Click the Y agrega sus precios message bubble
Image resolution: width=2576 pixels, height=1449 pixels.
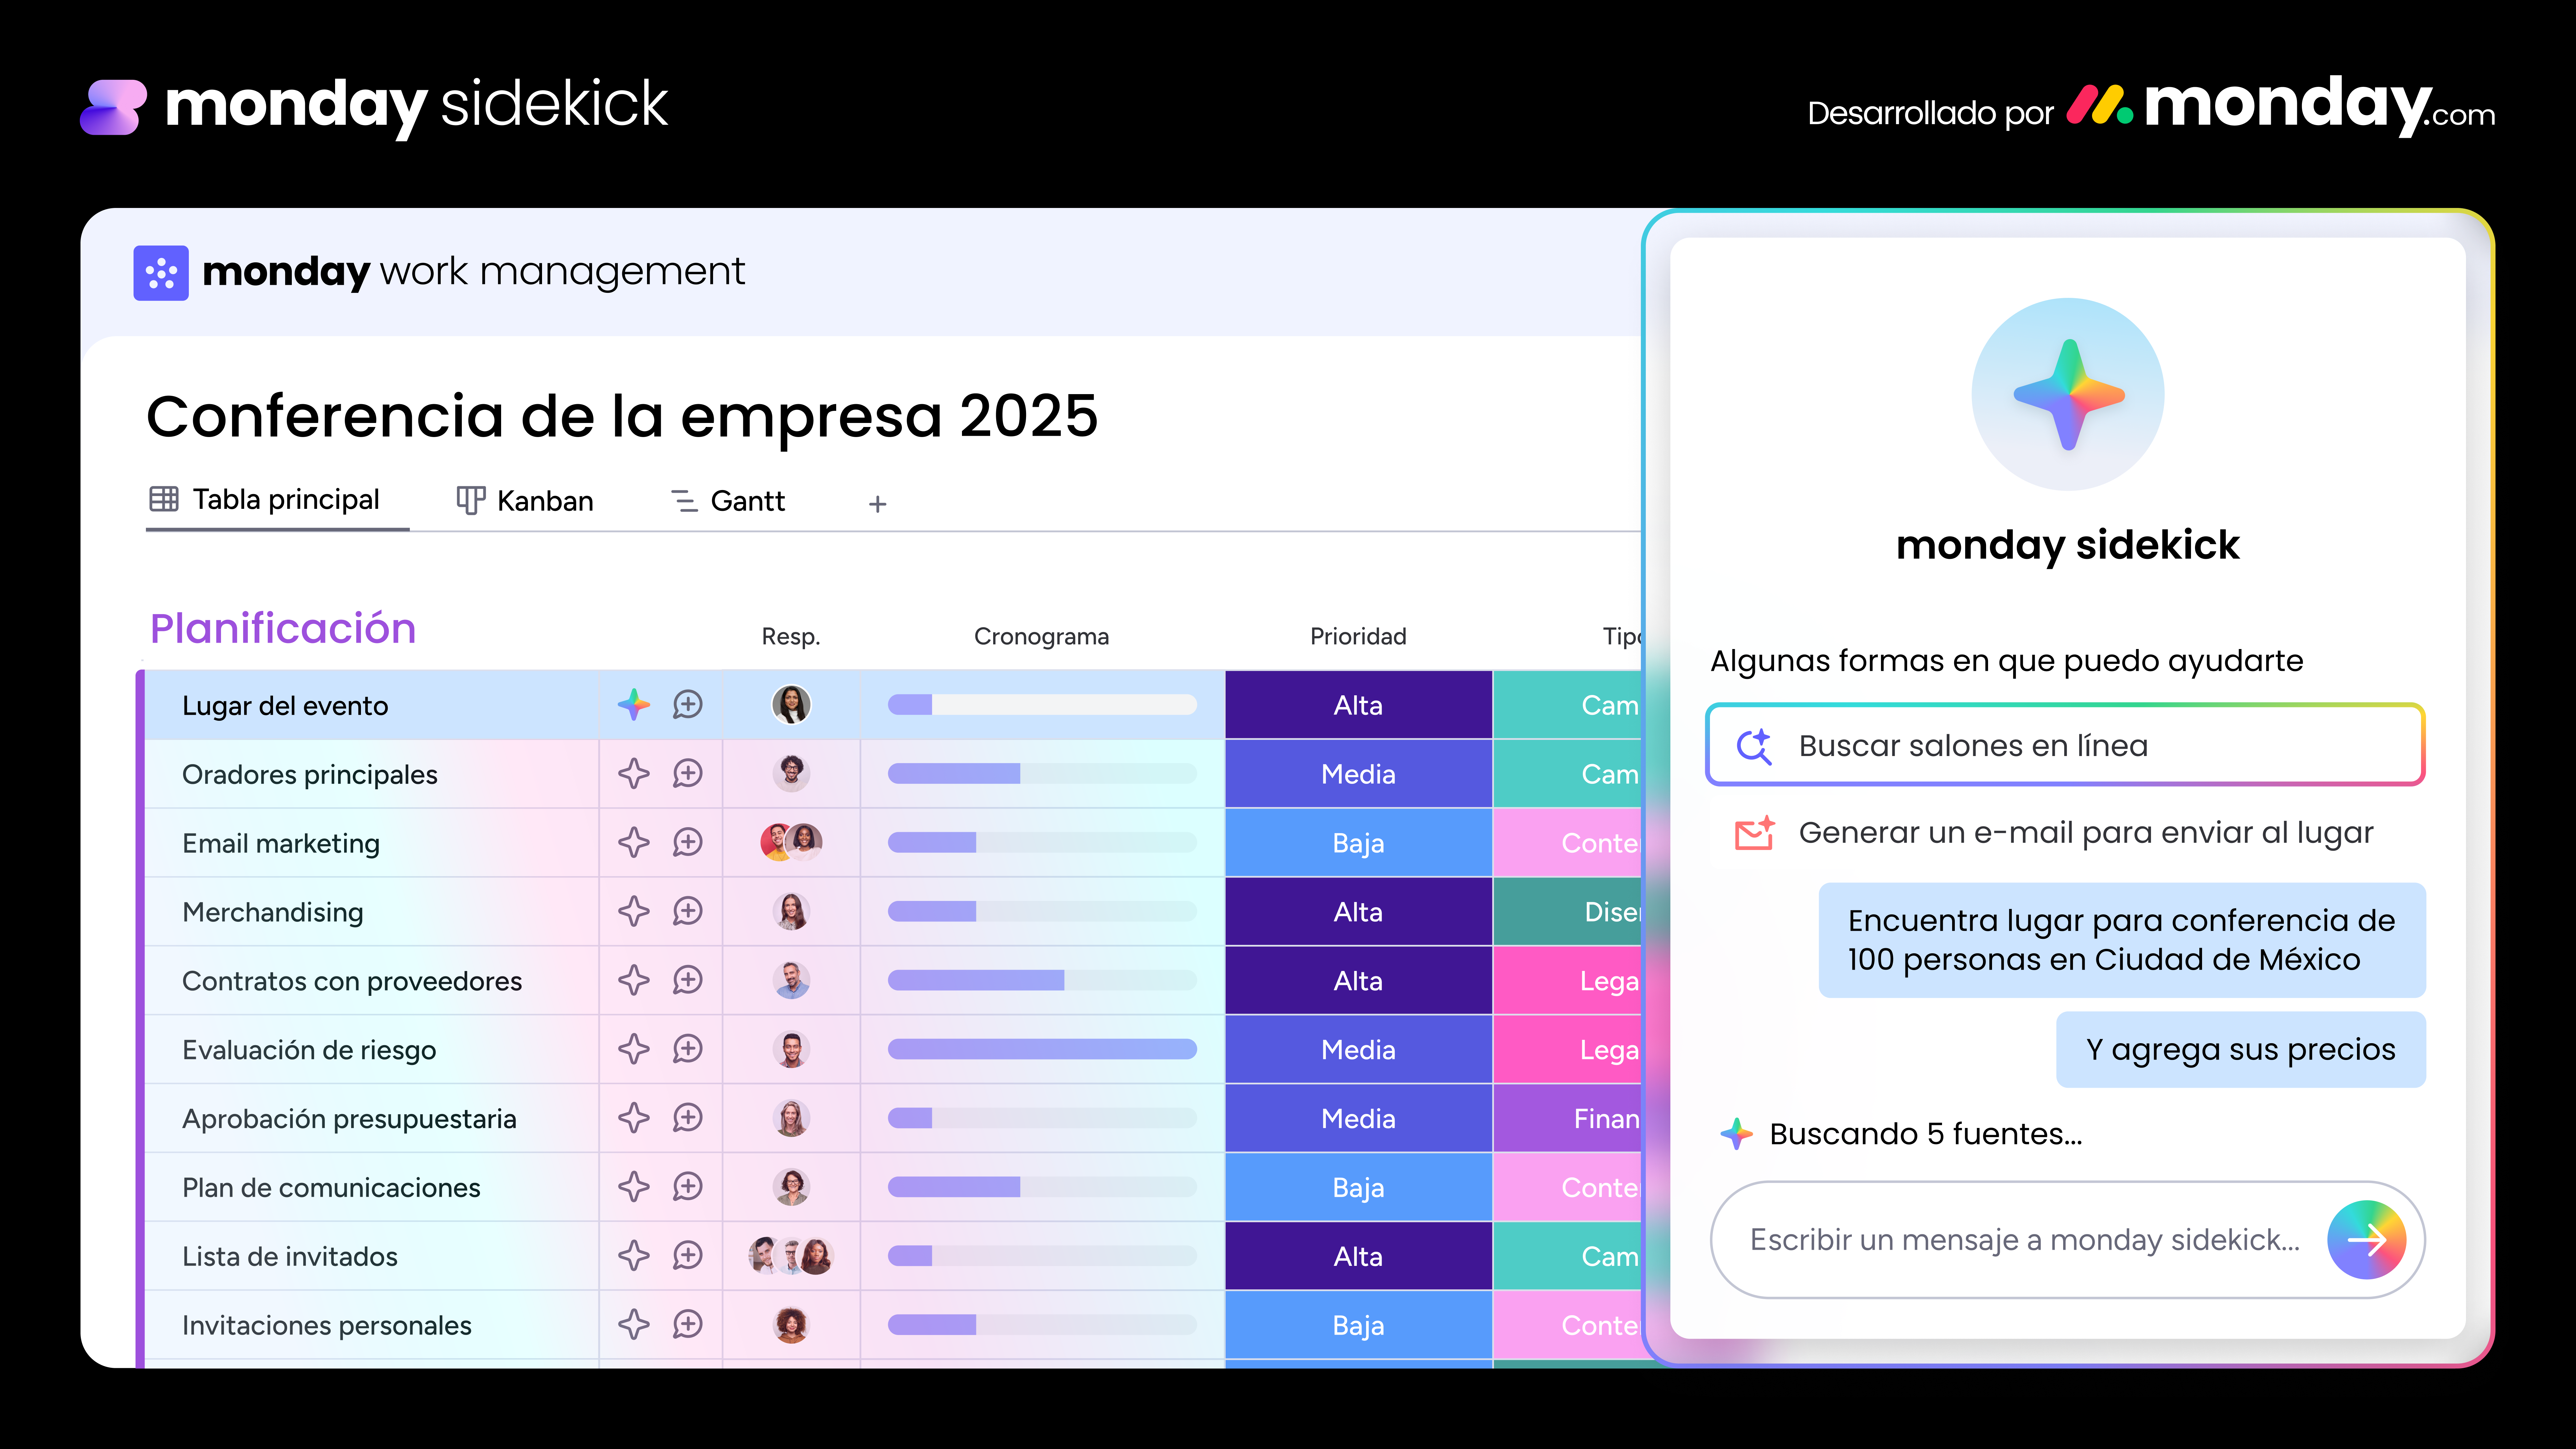(x=2241, y=1050)
